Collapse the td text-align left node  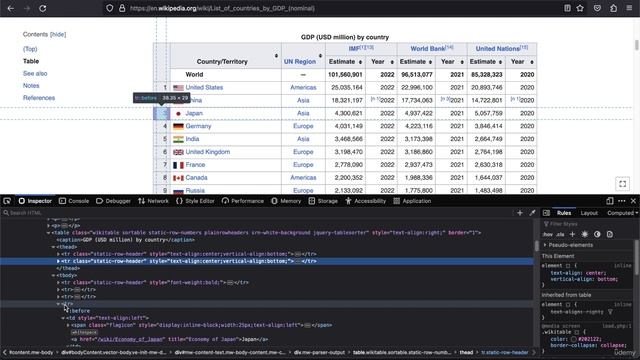click(x=63, y=318)
